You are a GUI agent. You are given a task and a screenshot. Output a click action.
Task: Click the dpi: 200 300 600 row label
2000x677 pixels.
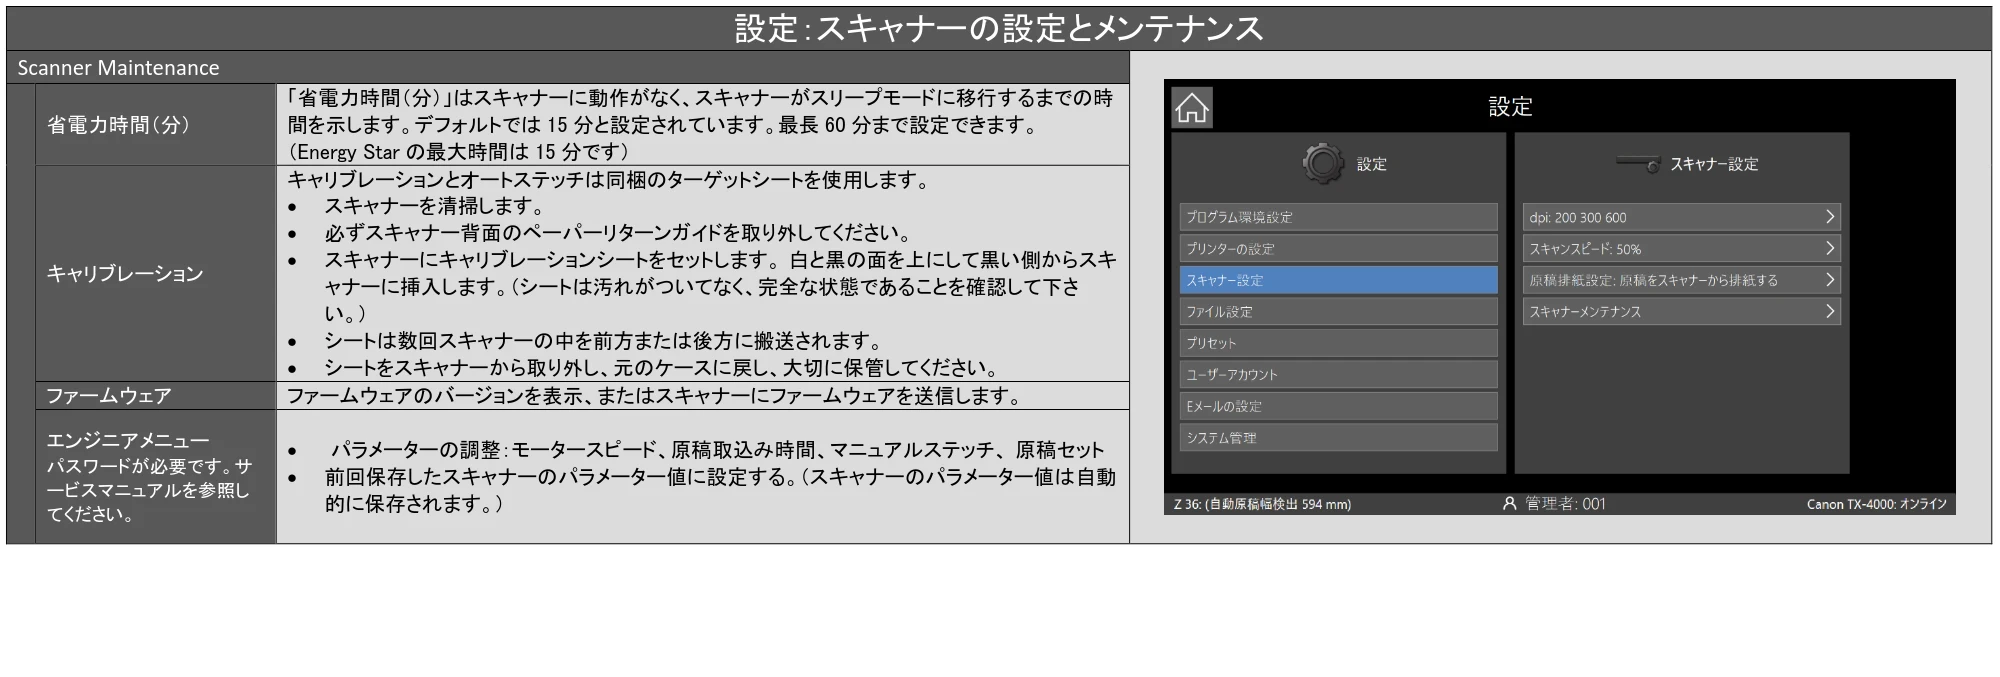[1577, 217]
